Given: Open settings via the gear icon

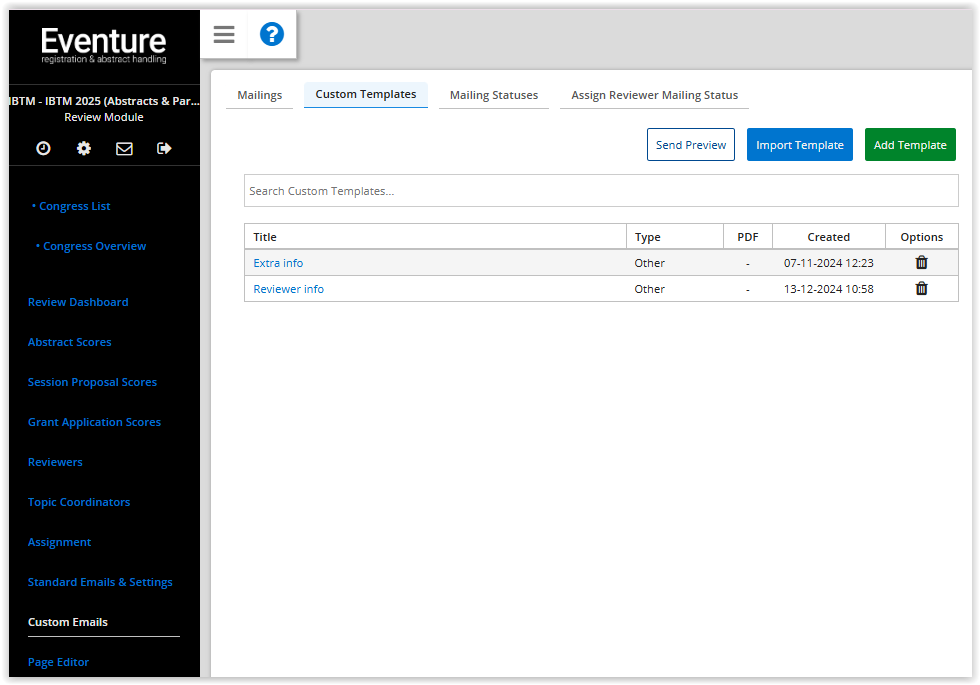Looking at the screenshot, I should pyautogui.click(x=83, y=148).
